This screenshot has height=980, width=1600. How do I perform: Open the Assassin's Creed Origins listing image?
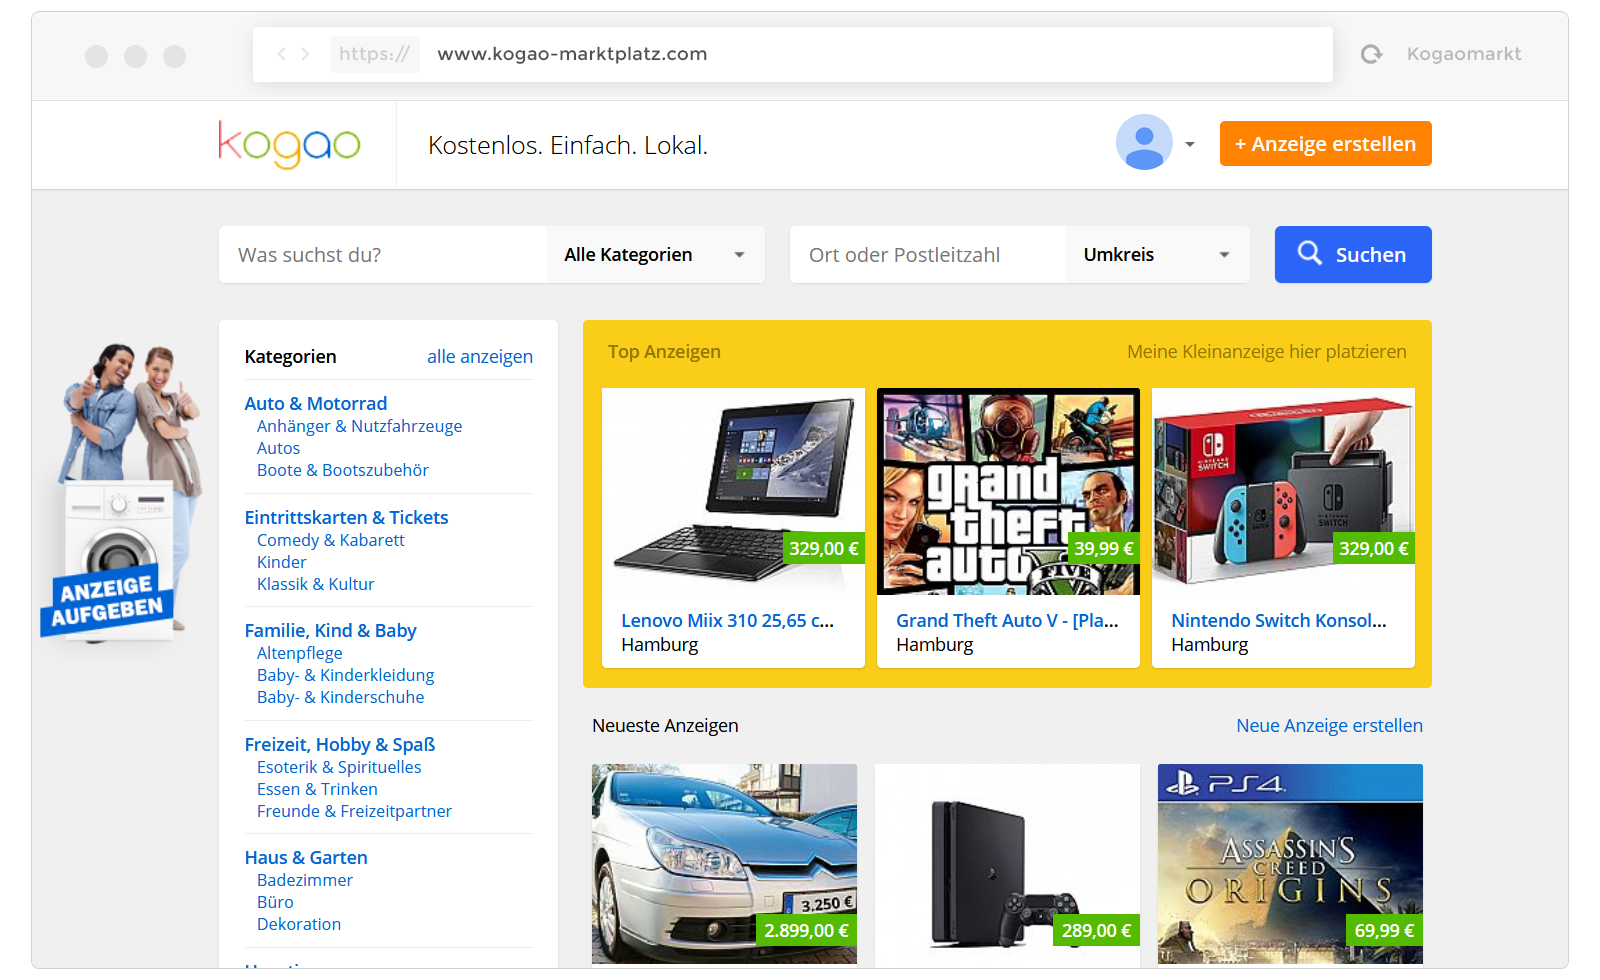click(x=1290, y=864)
